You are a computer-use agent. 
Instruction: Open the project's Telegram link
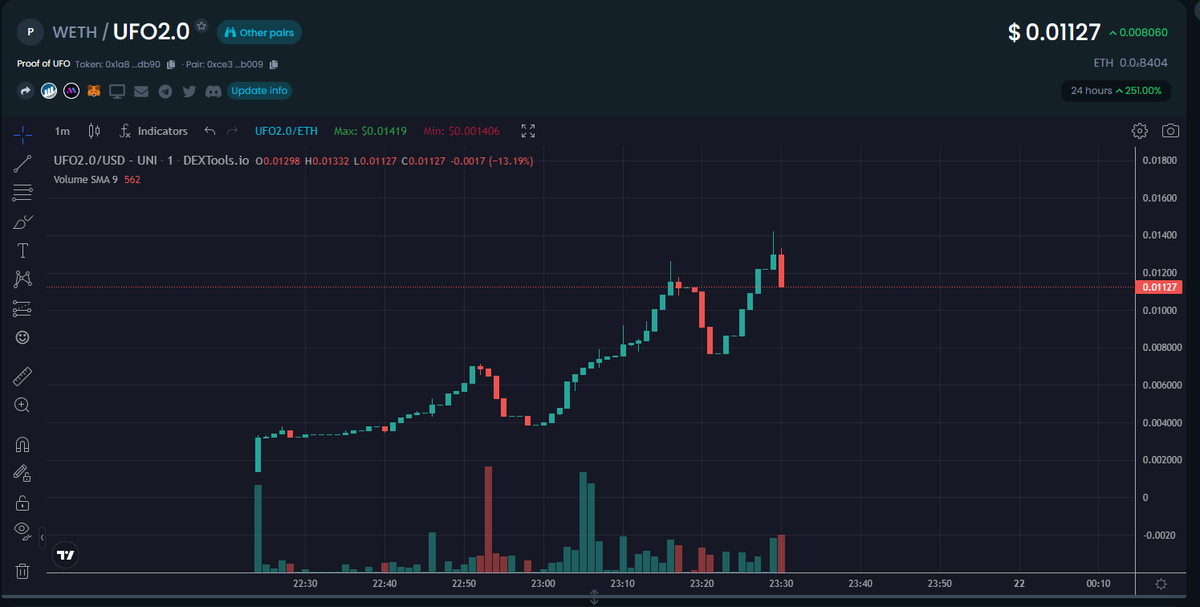coord(165,91)
